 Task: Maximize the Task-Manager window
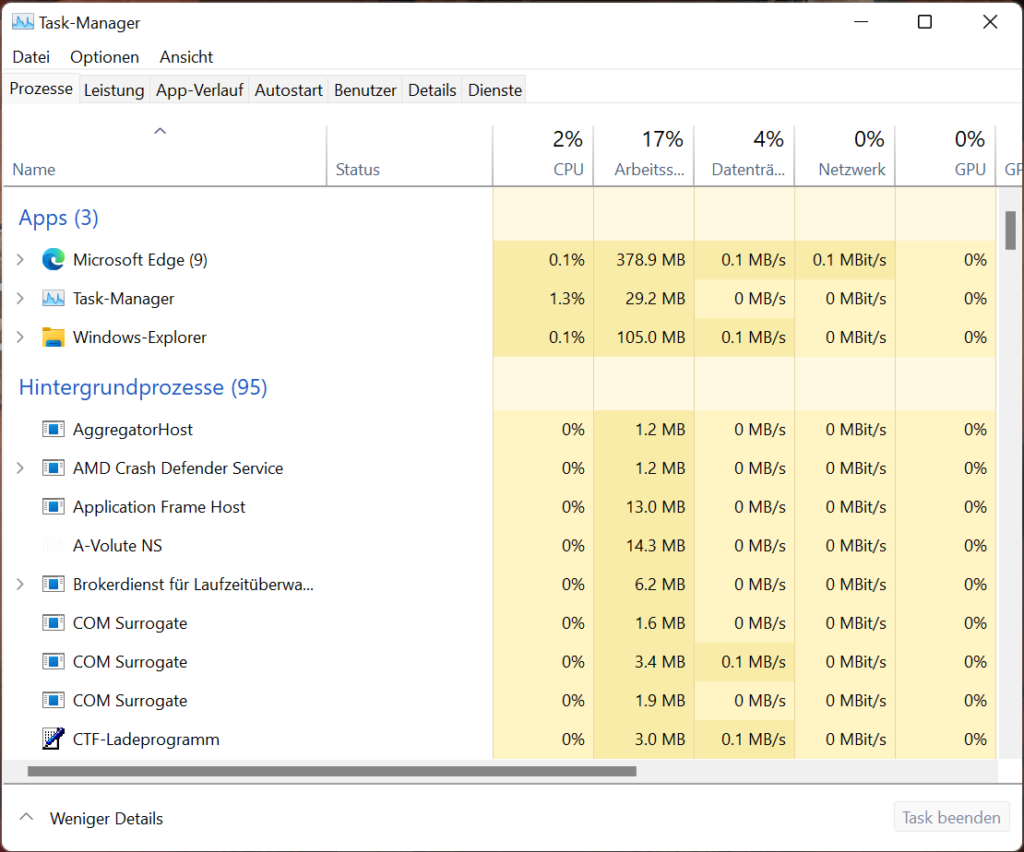925,22
